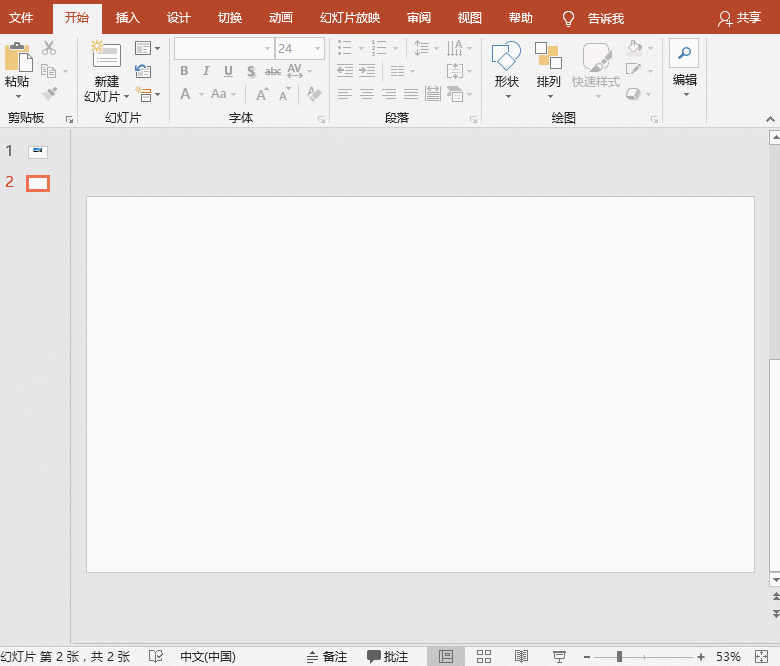Image resolution: width=780 pixels, height=666 pixels.
Task: Click the Share button
Action: (740, 18)
